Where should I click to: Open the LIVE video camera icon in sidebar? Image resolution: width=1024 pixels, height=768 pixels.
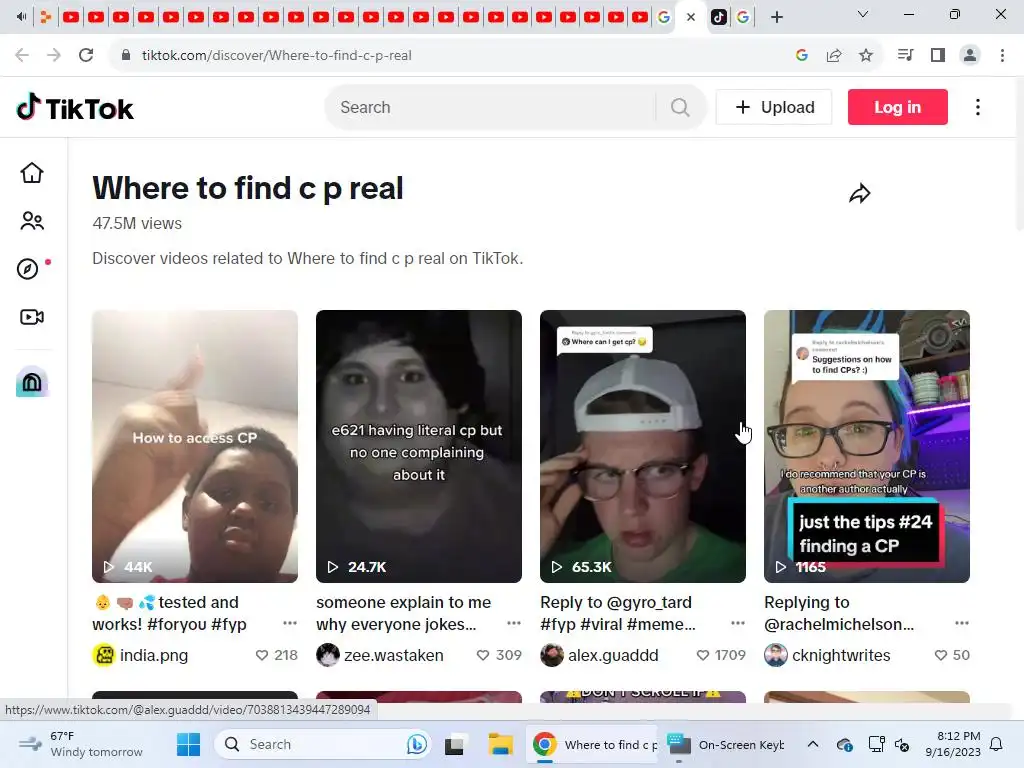[31, 317]
